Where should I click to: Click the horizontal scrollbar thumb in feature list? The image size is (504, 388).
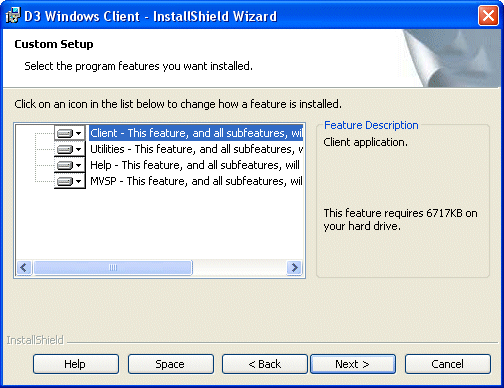click(x=113, y=267)
